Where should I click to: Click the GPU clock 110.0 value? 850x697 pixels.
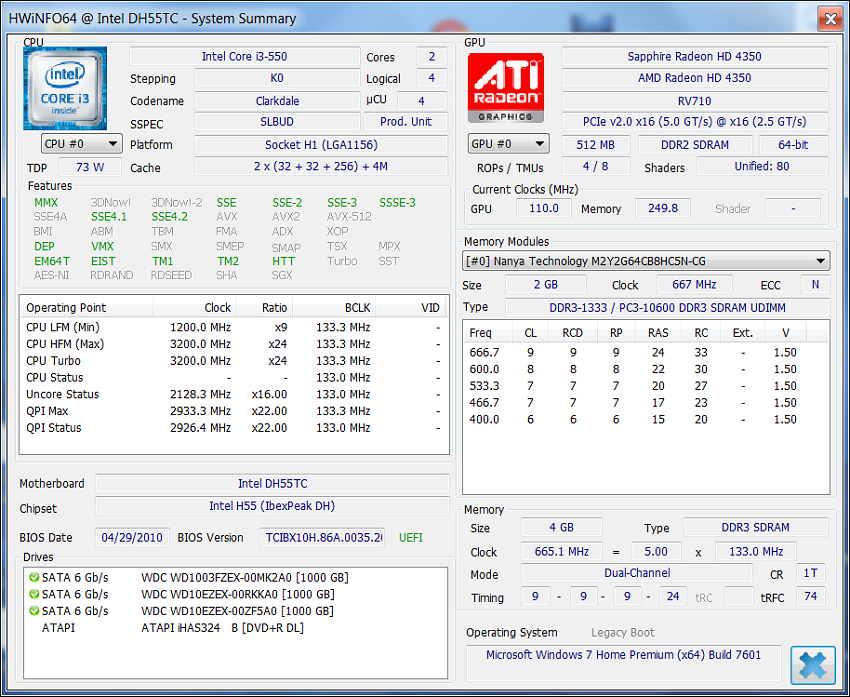tap(544, 209)
